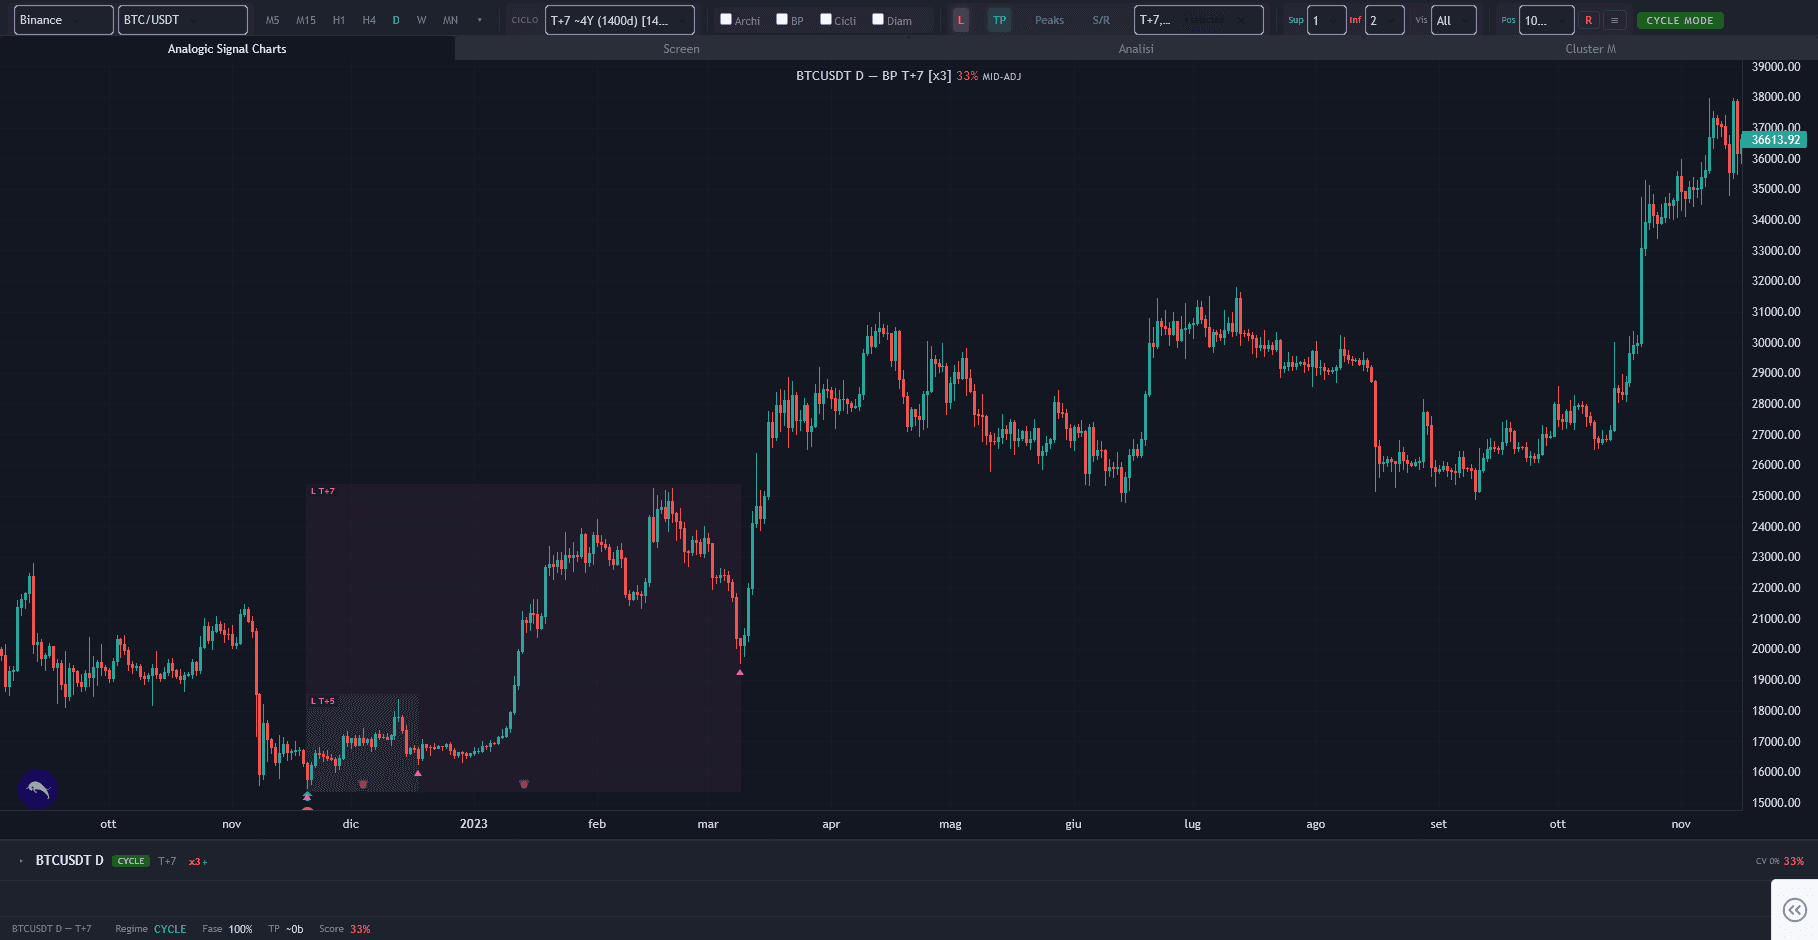This screenshot has height=940, width=1818.
Task: Clear the T+7 selection with the X icon
Action: pyautogui.click(x=1241, y=20)
